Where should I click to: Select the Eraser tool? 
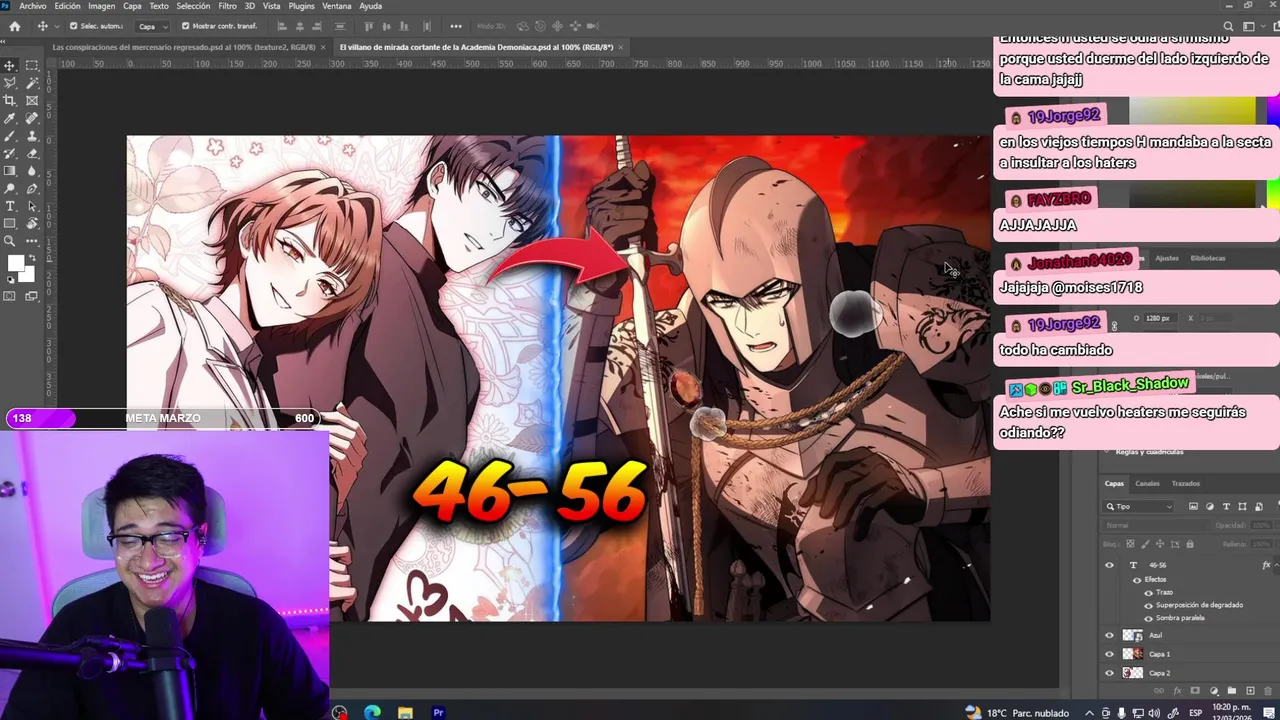(32, 154)
